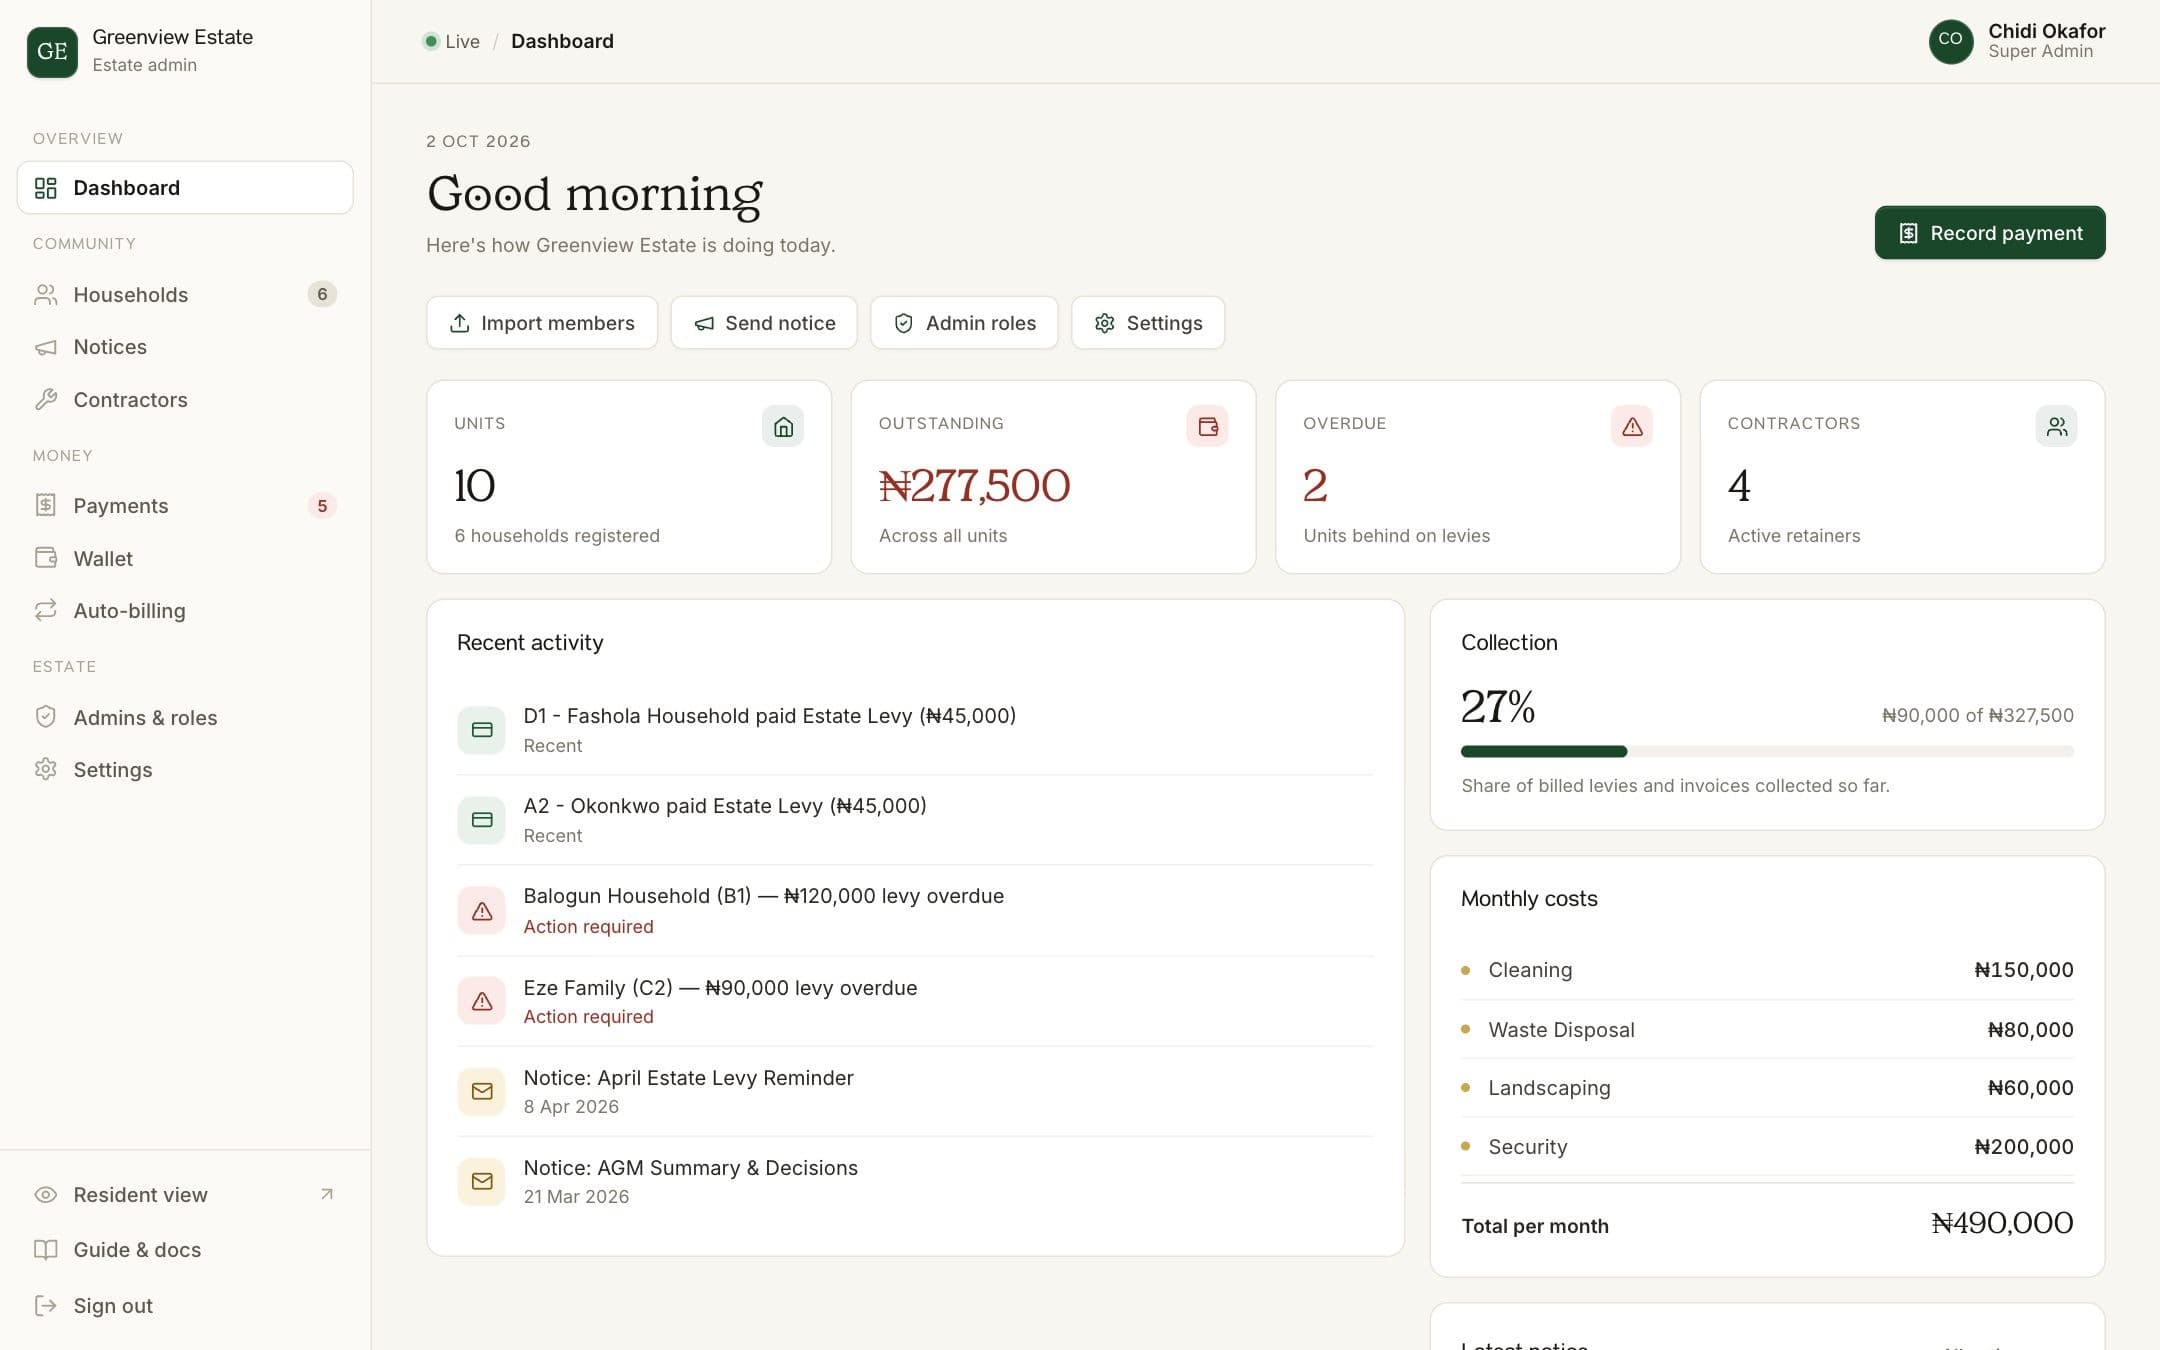The image size is (2160, 1350).
Task: Open the Dashboard sidebar item
Action: click(185, 188)
